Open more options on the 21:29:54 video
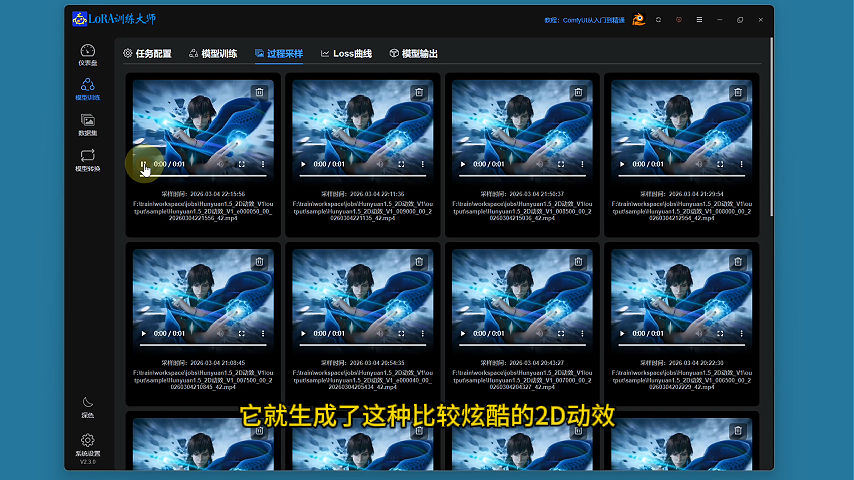 (741, 164)
